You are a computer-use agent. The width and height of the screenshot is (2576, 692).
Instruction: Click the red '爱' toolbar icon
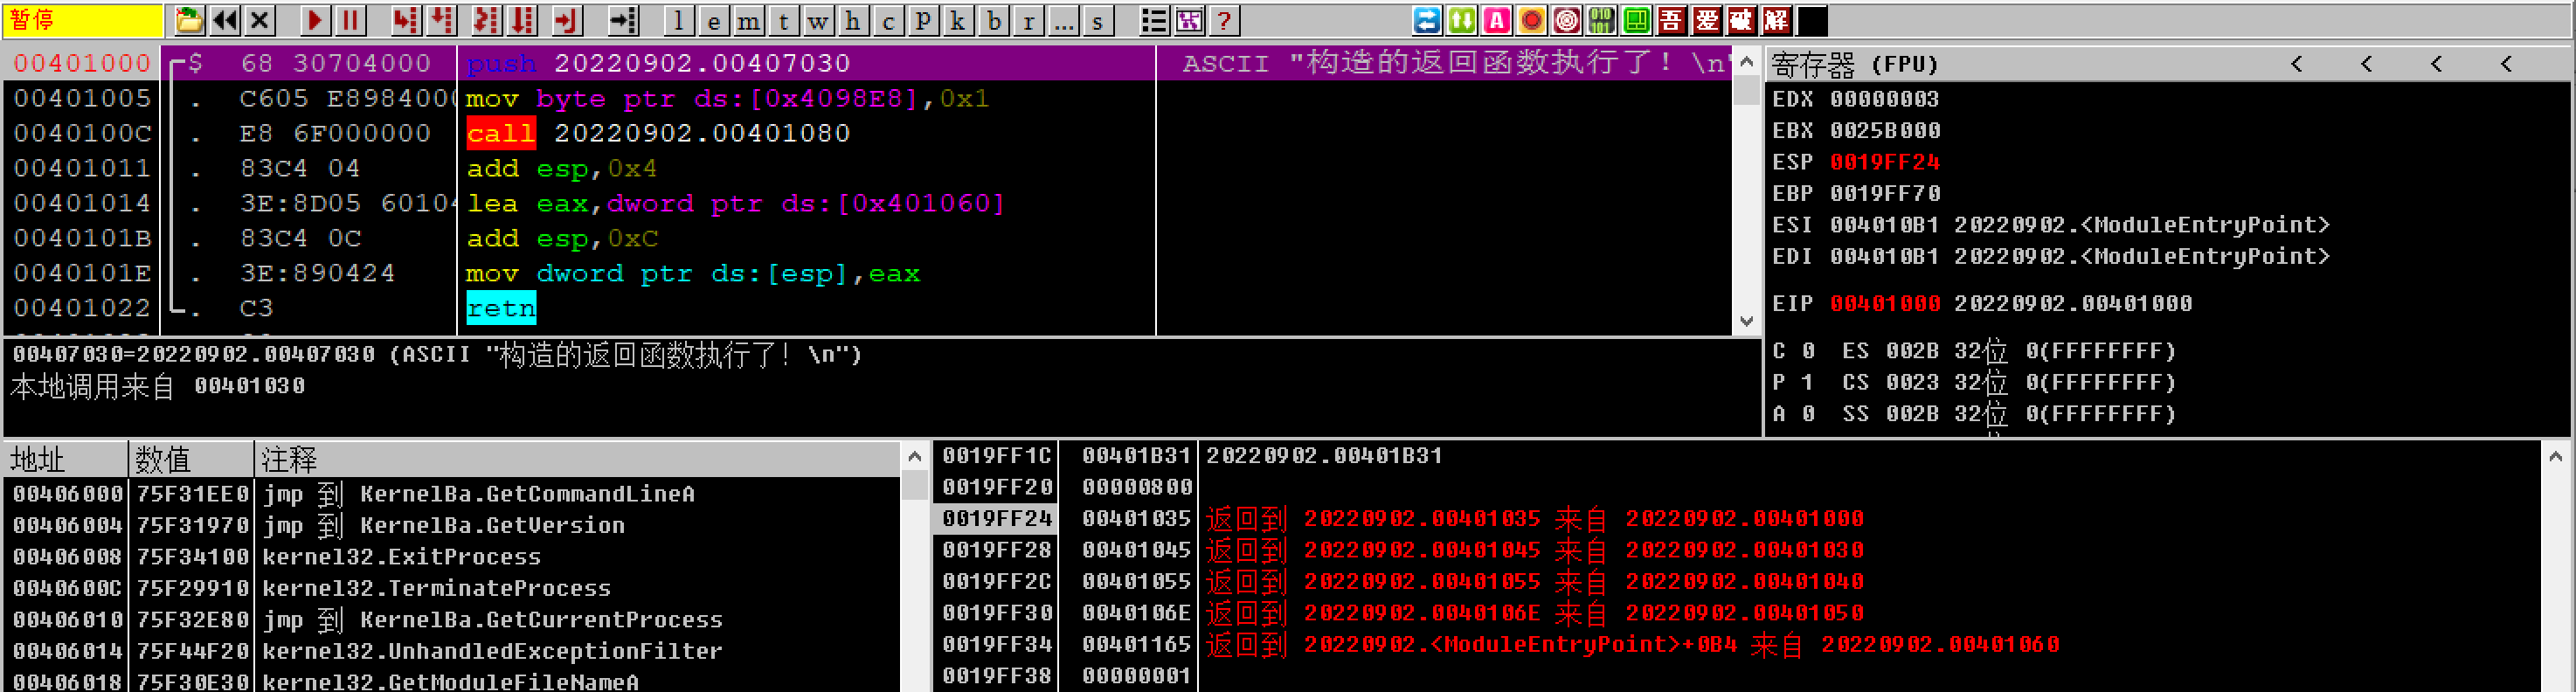click(x=1707, y=20)
